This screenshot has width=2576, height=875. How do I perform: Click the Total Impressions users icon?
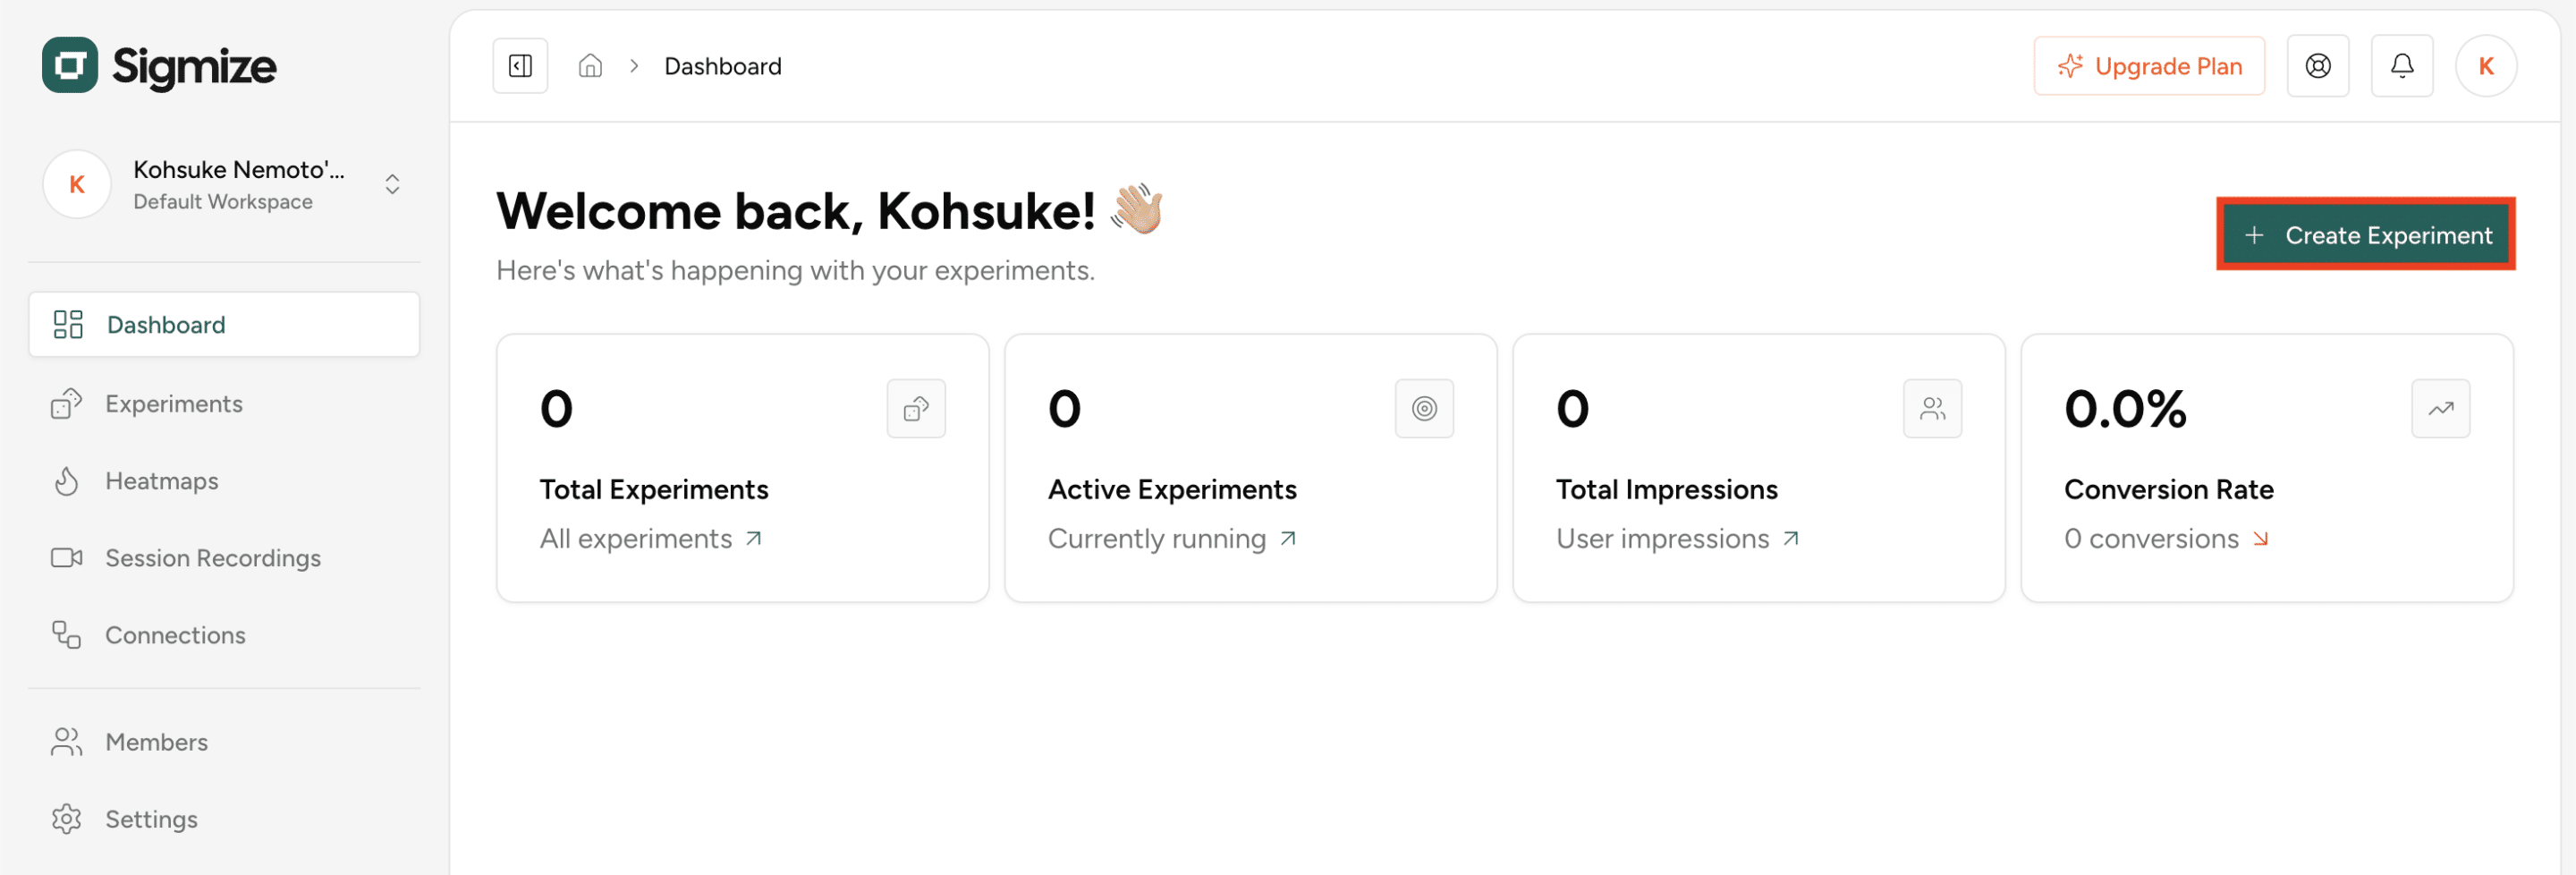click(x=1931, y=408)
